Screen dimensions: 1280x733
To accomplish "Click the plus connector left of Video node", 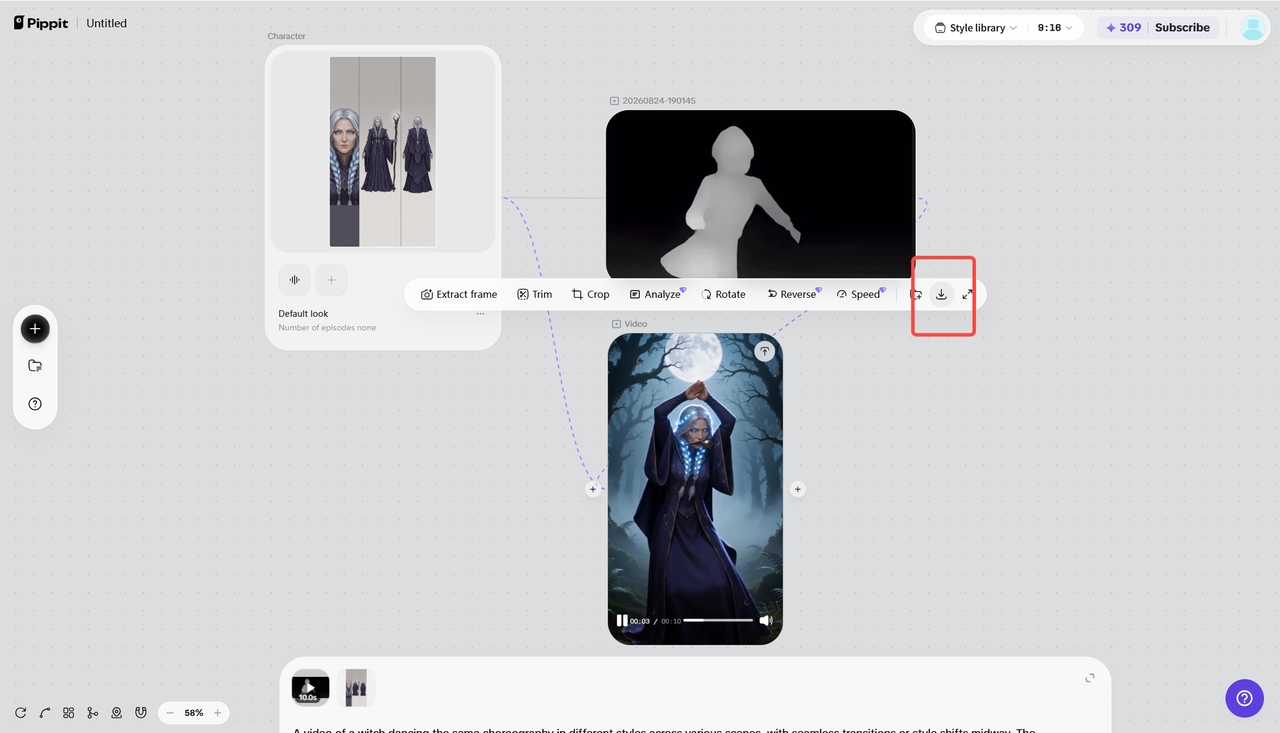I will (x=593, y=489).
